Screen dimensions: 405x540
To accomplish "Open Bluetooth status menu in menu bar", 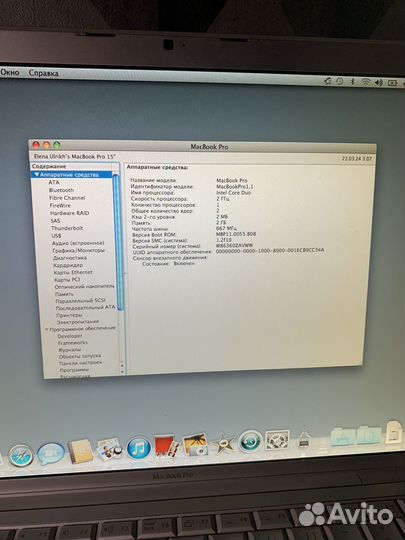I will click(352, 82).
